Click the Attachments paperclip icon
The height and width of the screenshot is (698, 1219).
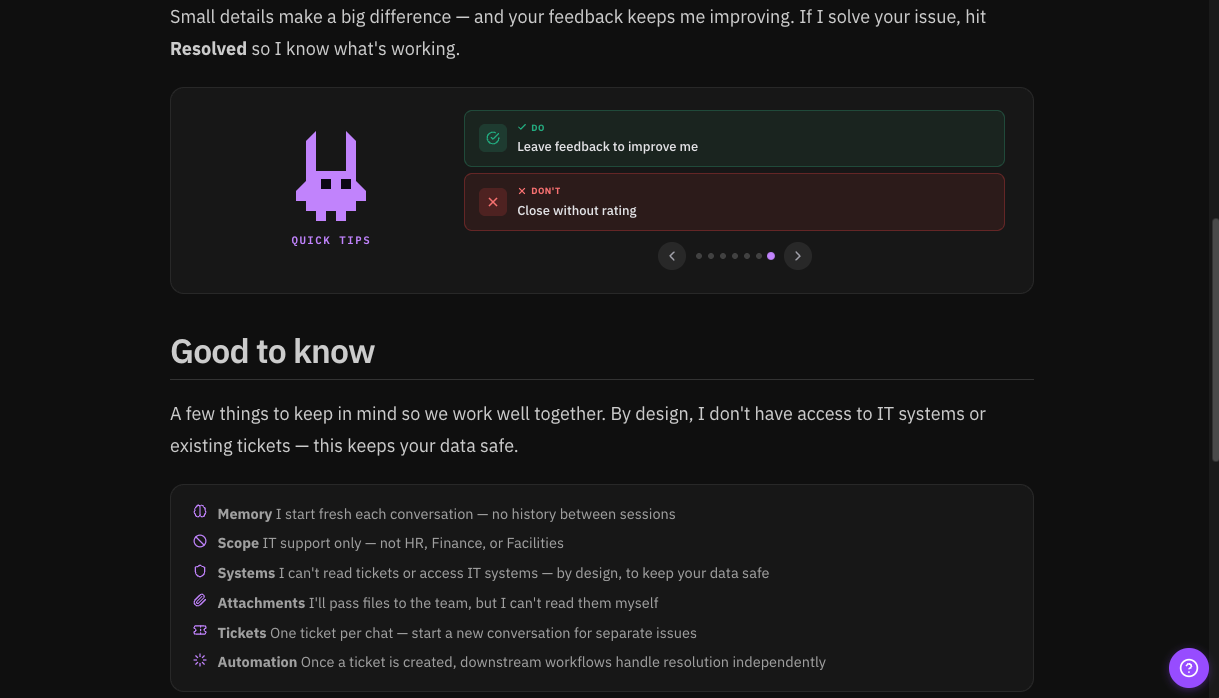[200, 601]
